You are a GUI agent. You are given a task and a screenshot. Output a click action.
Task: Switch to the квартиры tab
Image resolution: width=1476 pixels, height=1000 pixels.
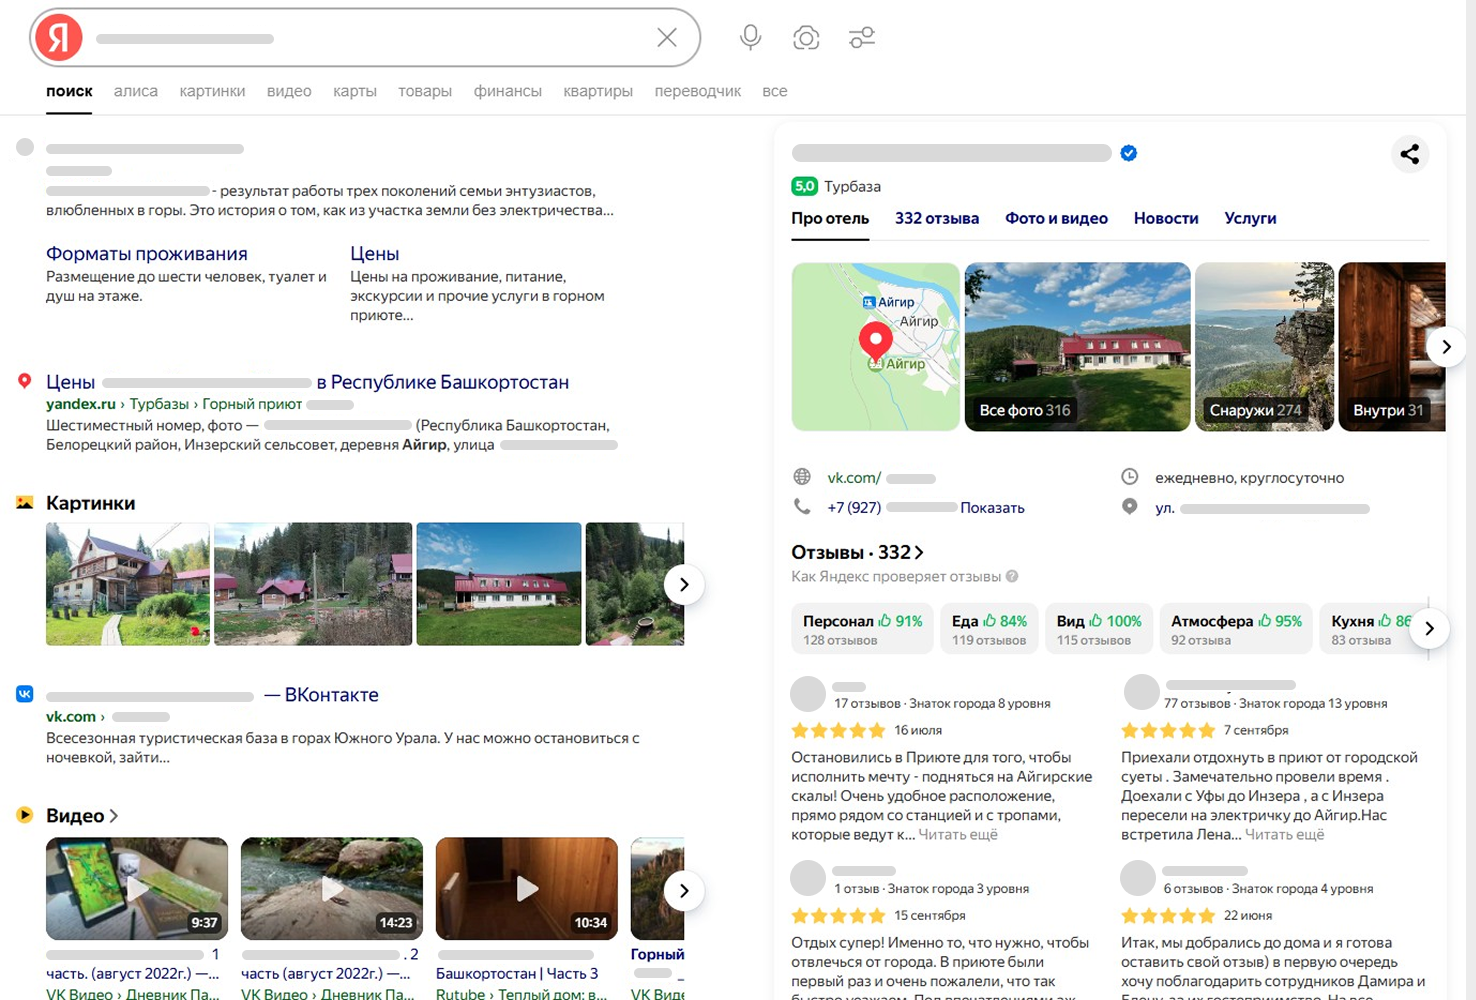click(x=598, y=91)
